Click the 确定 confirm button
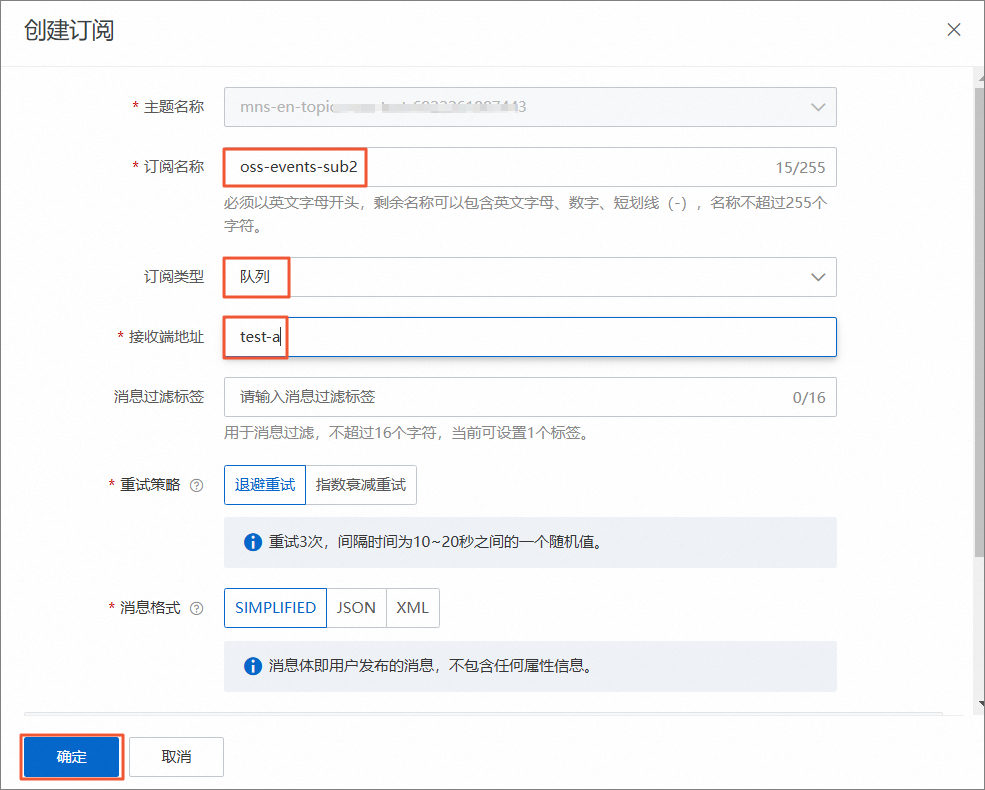The height and width of the screenshot is (790, 985). click(x=72, y=757)
